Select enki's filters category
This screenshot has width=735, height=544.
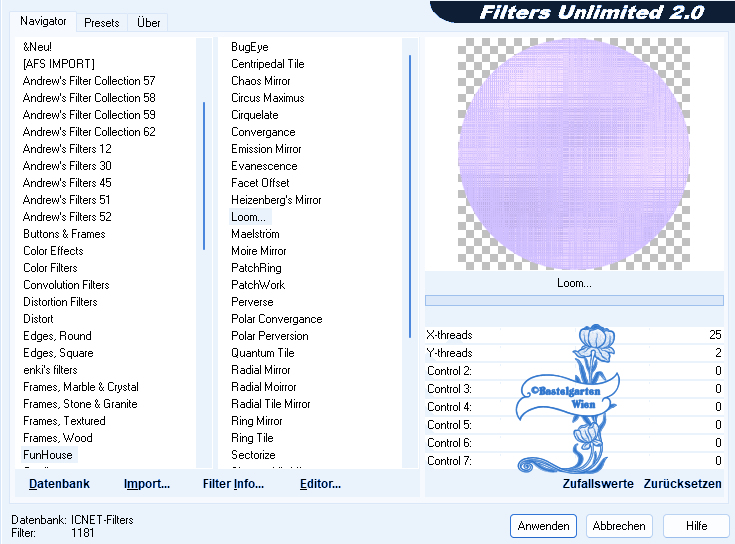point(50,370)
